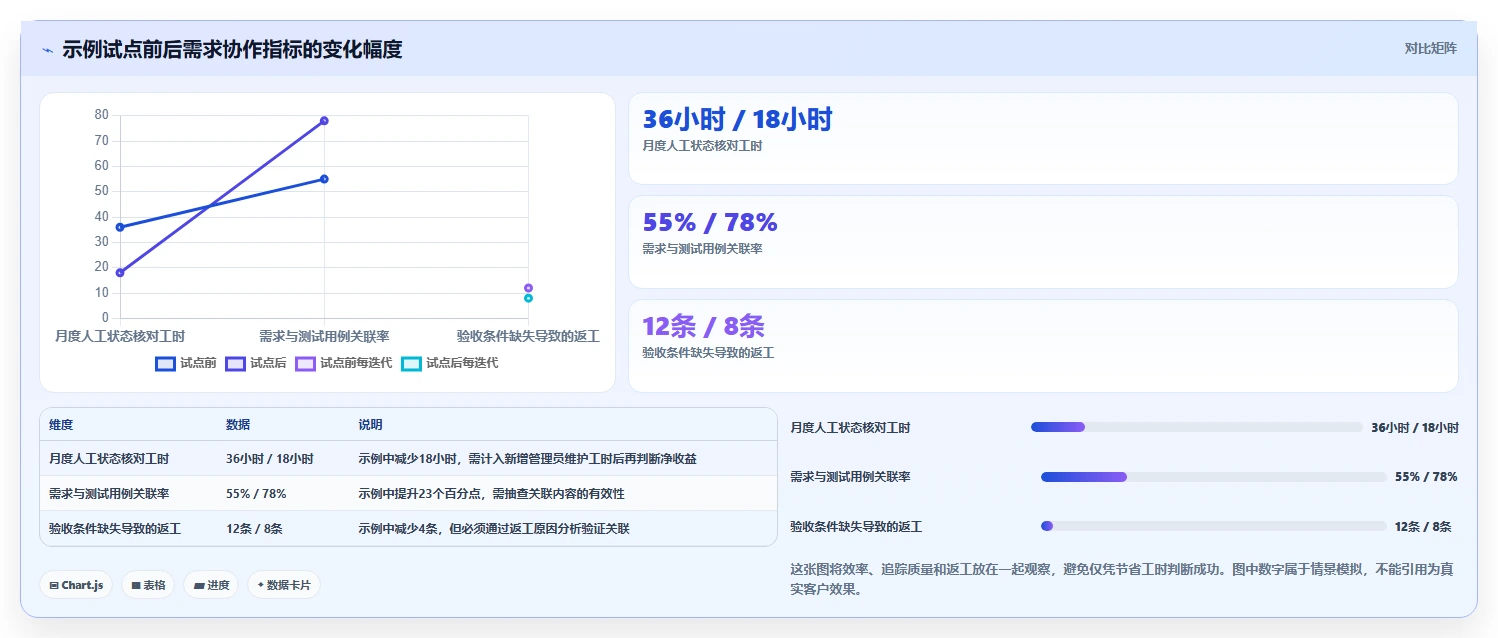
Task: Click the note starting 示例中提升23个百分点
Action: point(492,494)
